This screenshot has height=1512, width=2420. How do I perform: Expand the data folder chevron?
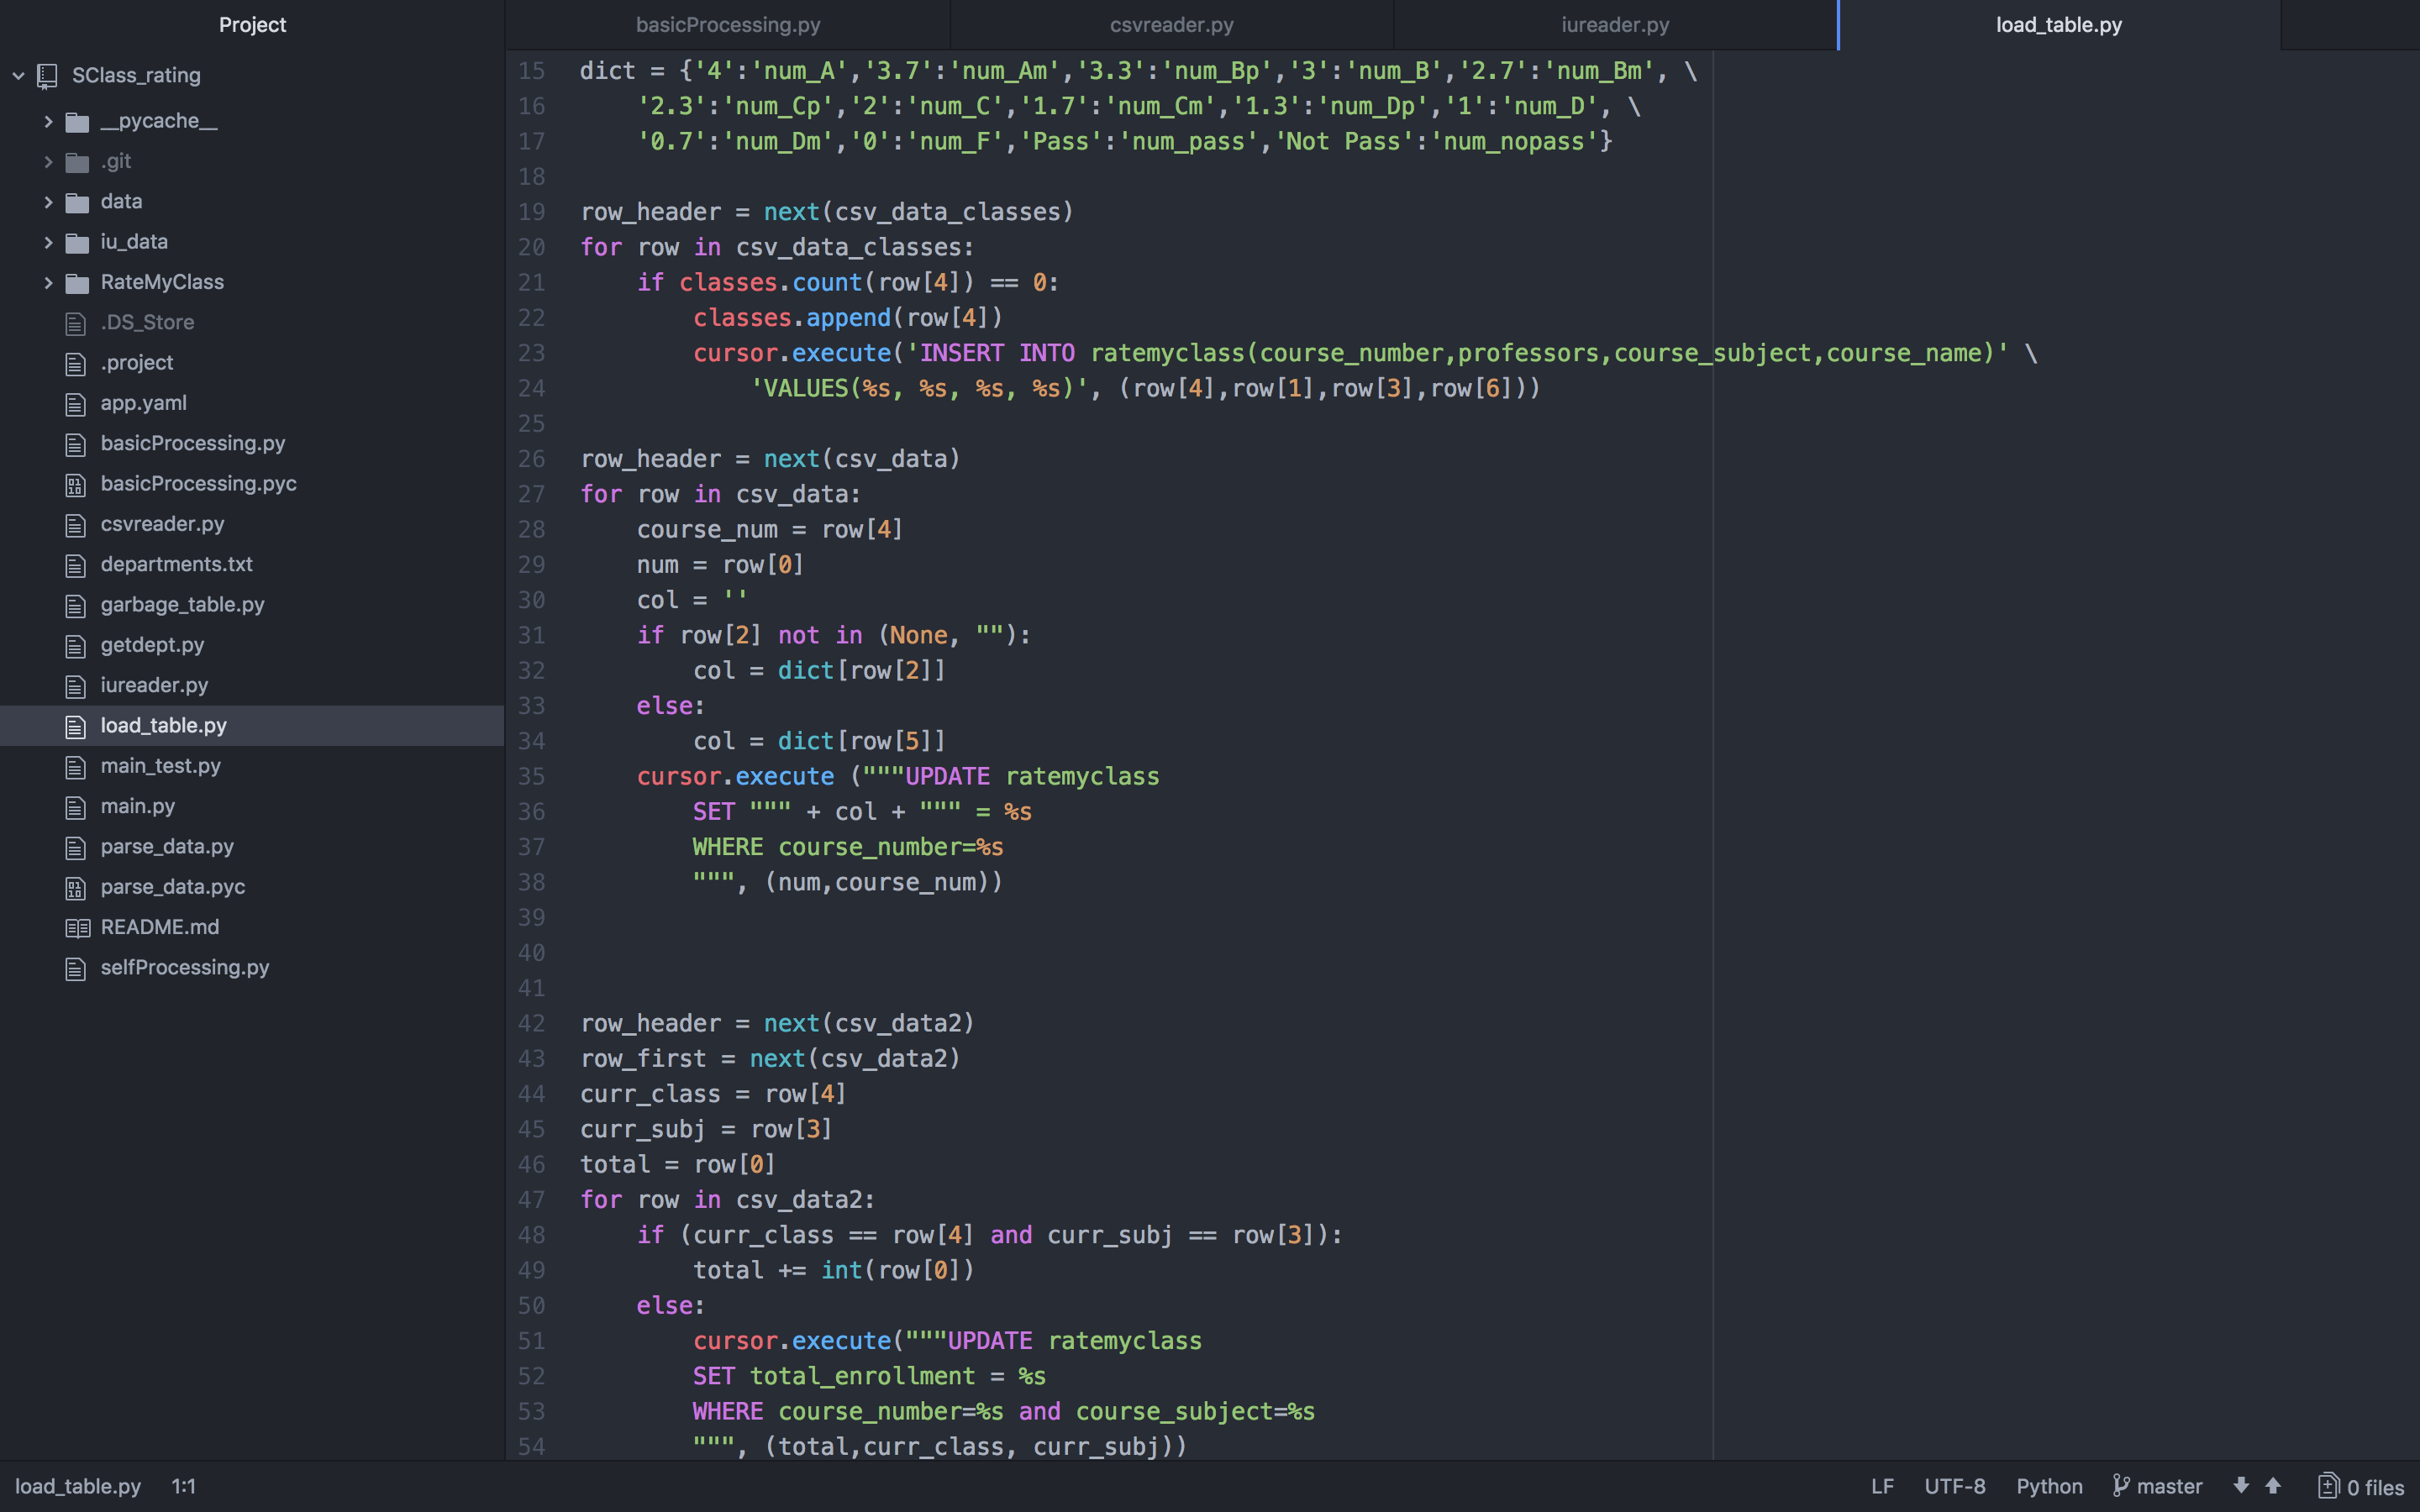[48, 202]
